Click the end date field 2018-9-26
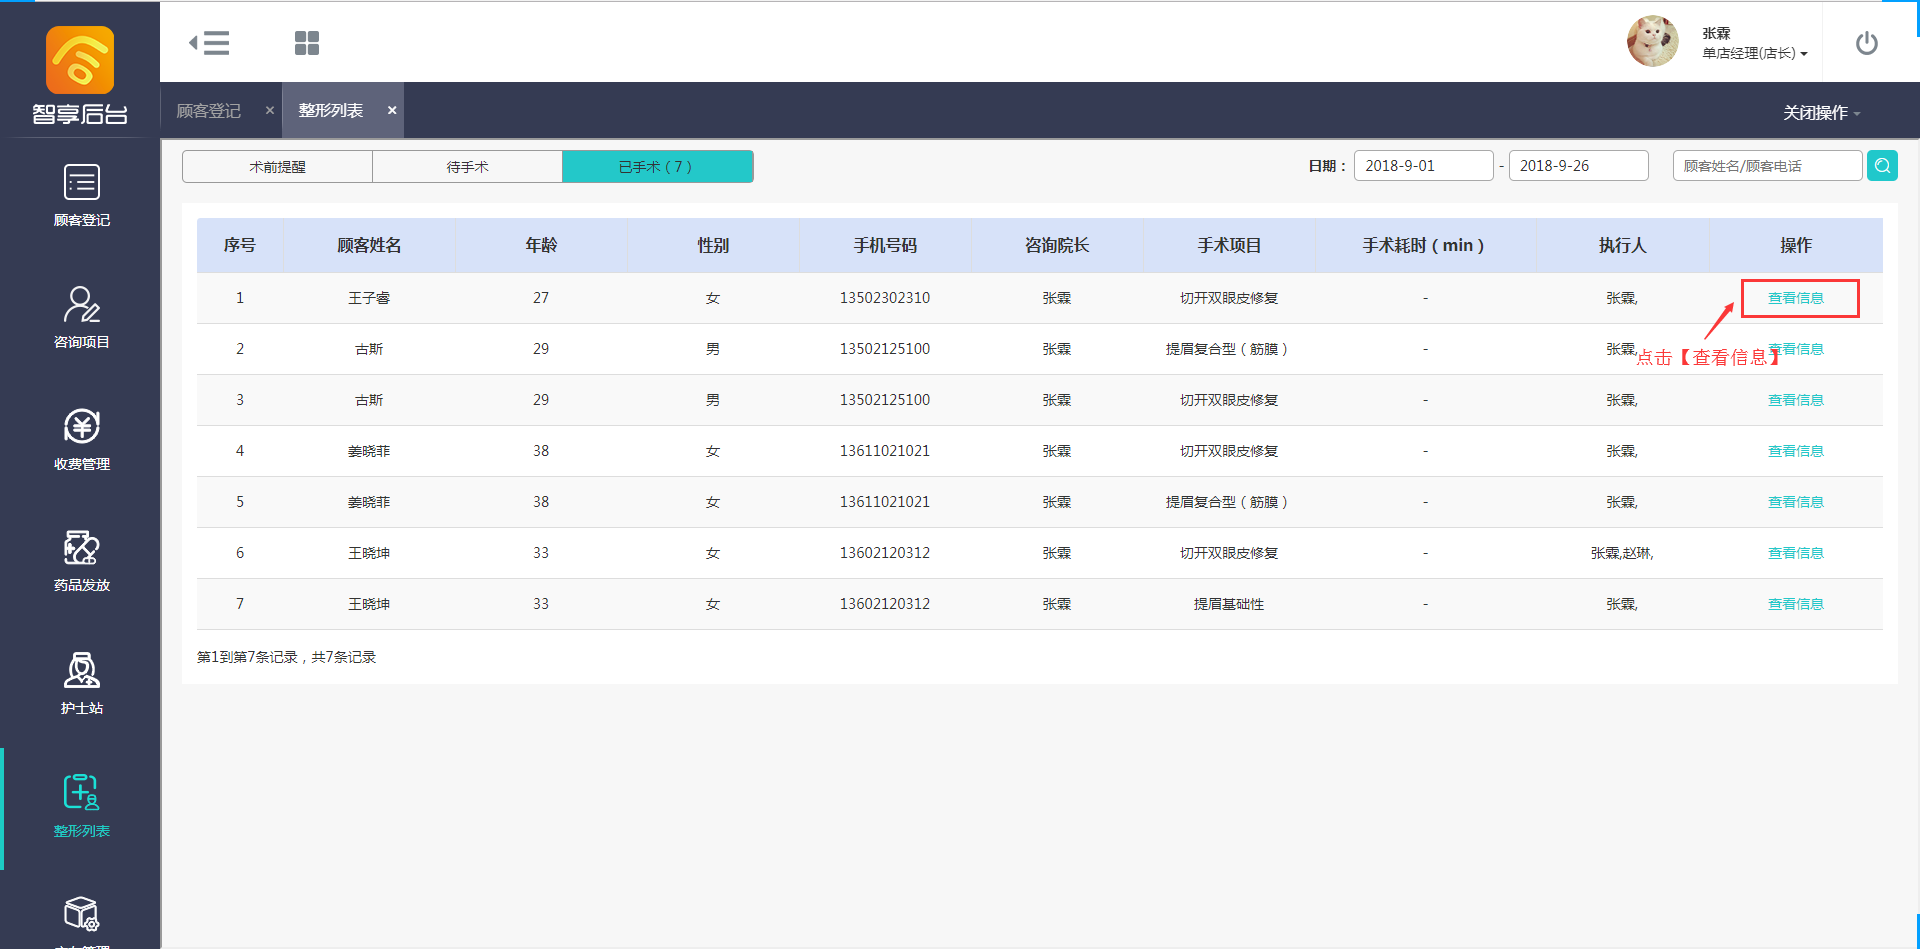 [1578, 166]
